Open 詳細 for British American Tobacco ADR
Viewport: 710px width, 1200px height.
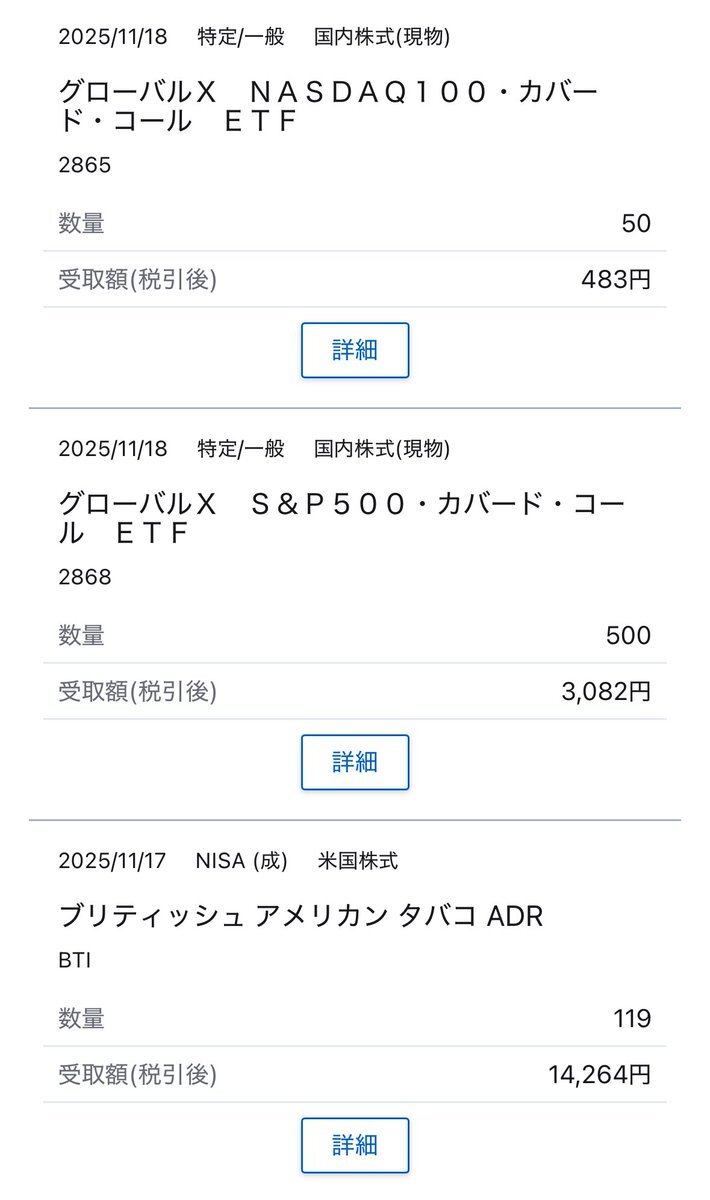click(x=355, y=1145)
